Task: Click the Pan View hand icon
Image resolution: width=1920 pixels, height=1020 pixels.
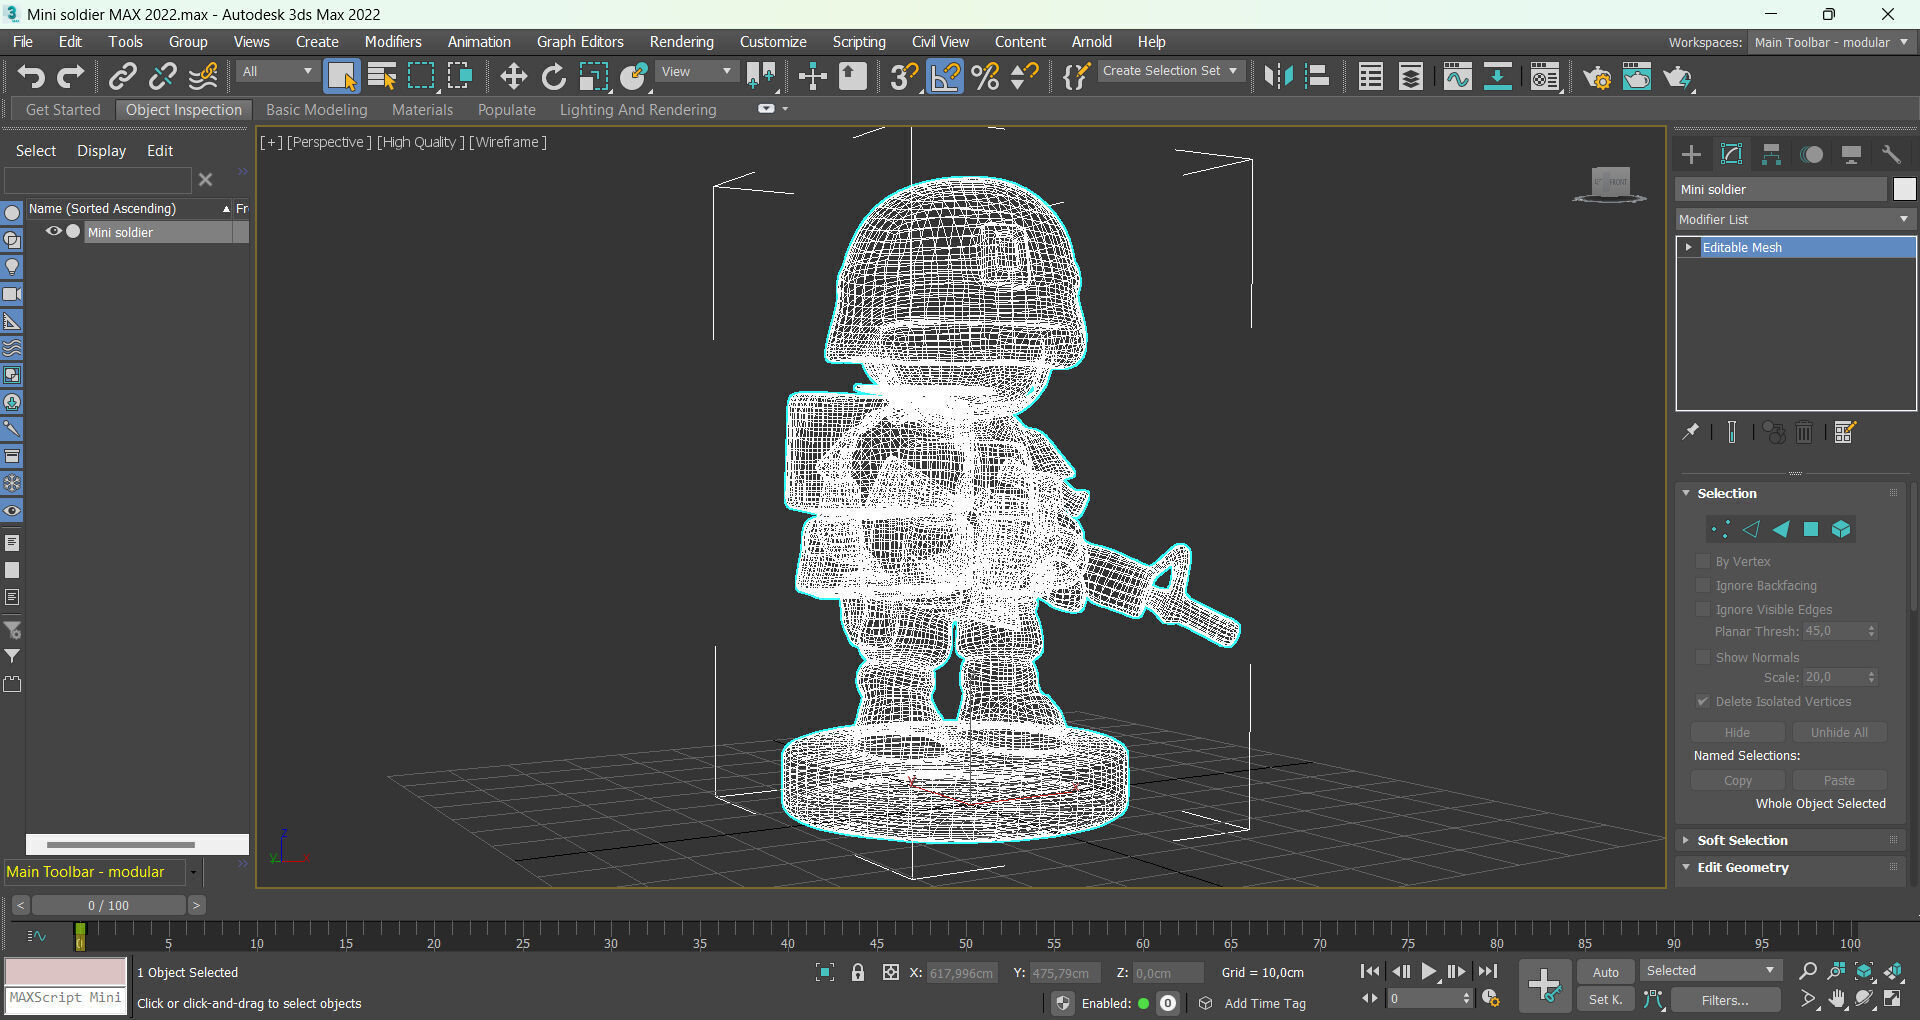Action: coord(1837,999)
